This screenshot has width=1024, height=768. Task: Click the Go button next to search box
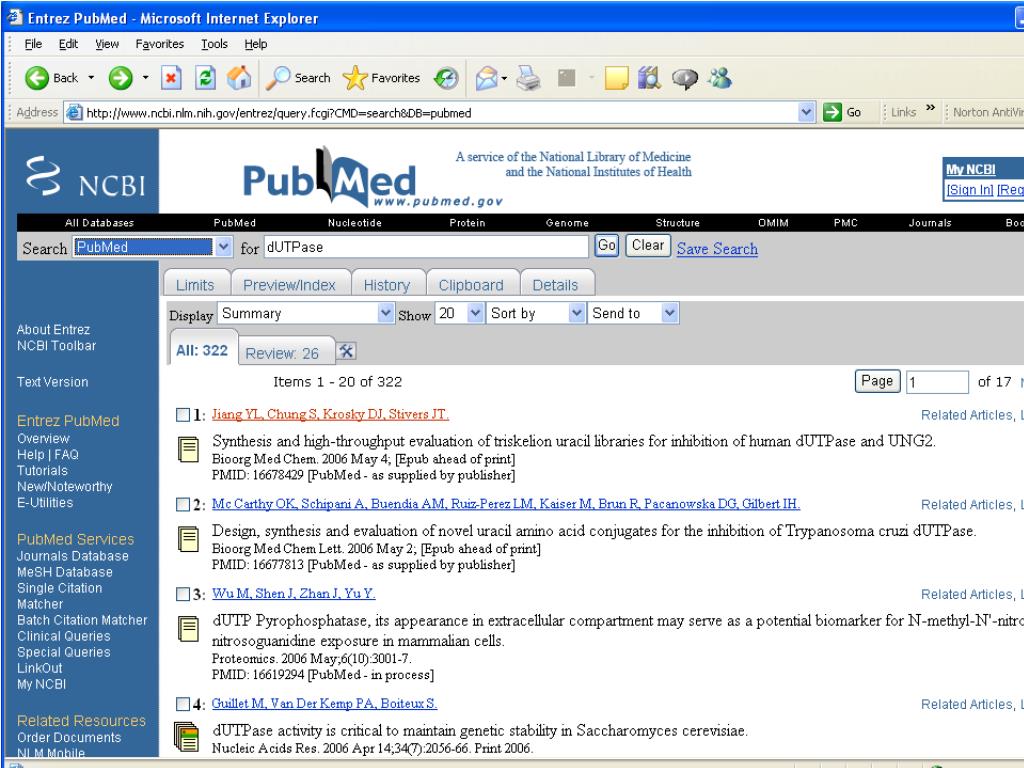click(607, 246)
